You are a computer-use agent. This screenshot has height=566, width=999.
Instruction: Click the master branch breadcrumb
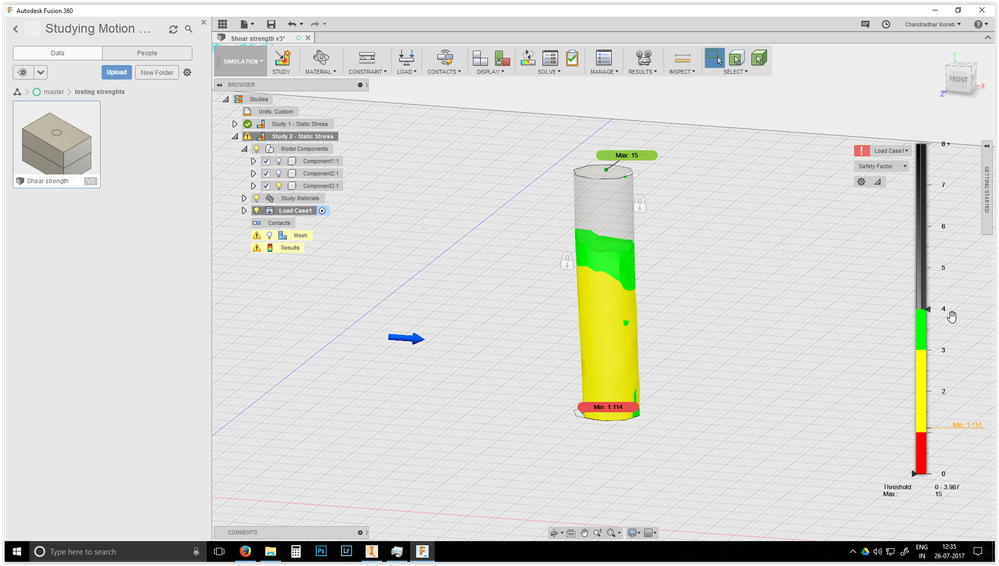(54, 92)
